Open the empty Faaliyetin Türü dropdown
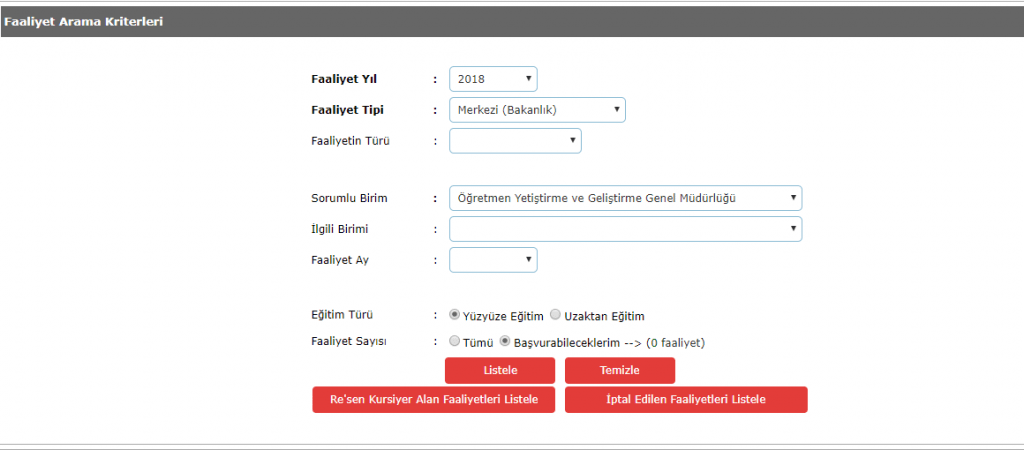This screenshot has height=450, width=1024. 515,140
